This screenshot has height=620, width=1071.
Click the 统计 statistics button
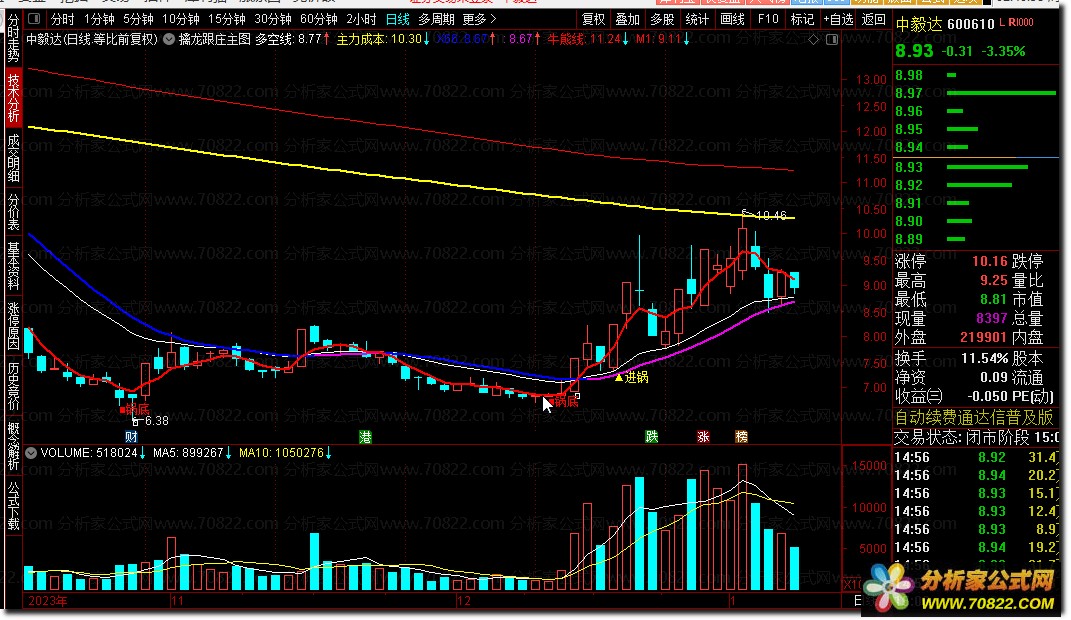(x=697, y=19)
